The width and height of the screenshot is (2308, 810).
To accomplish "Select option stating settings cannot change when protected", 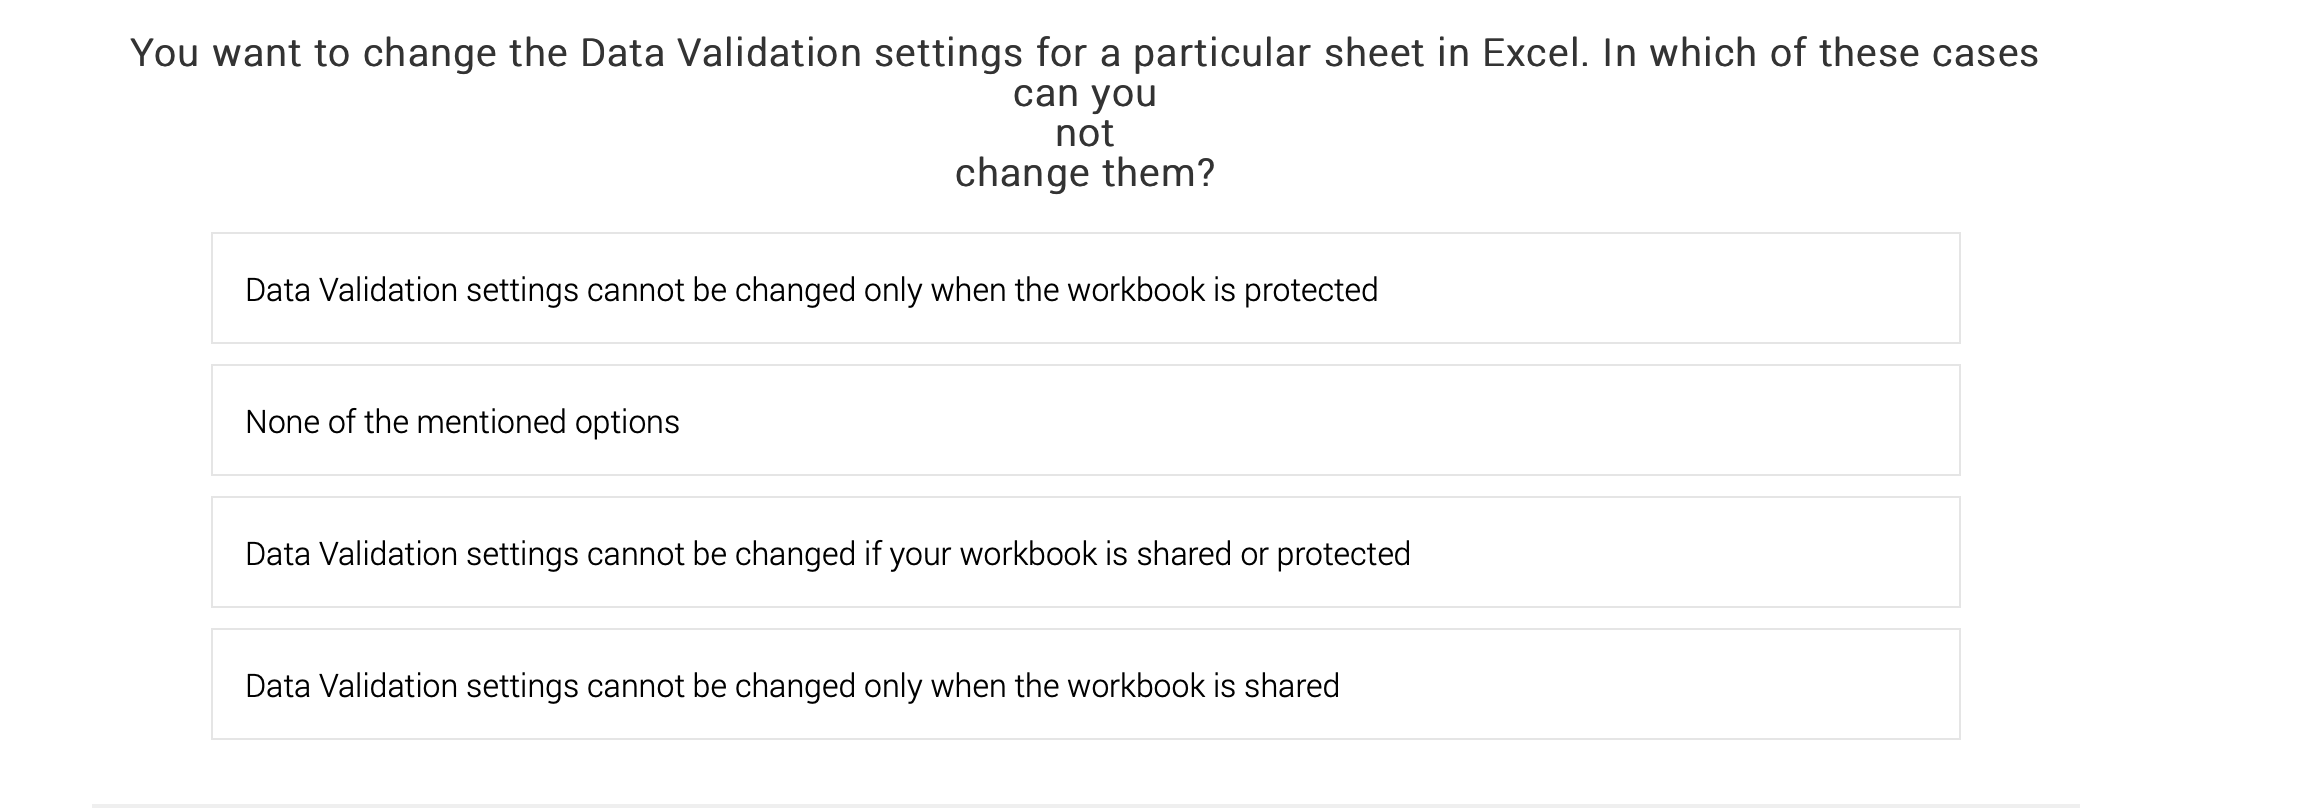I will 810,290.
